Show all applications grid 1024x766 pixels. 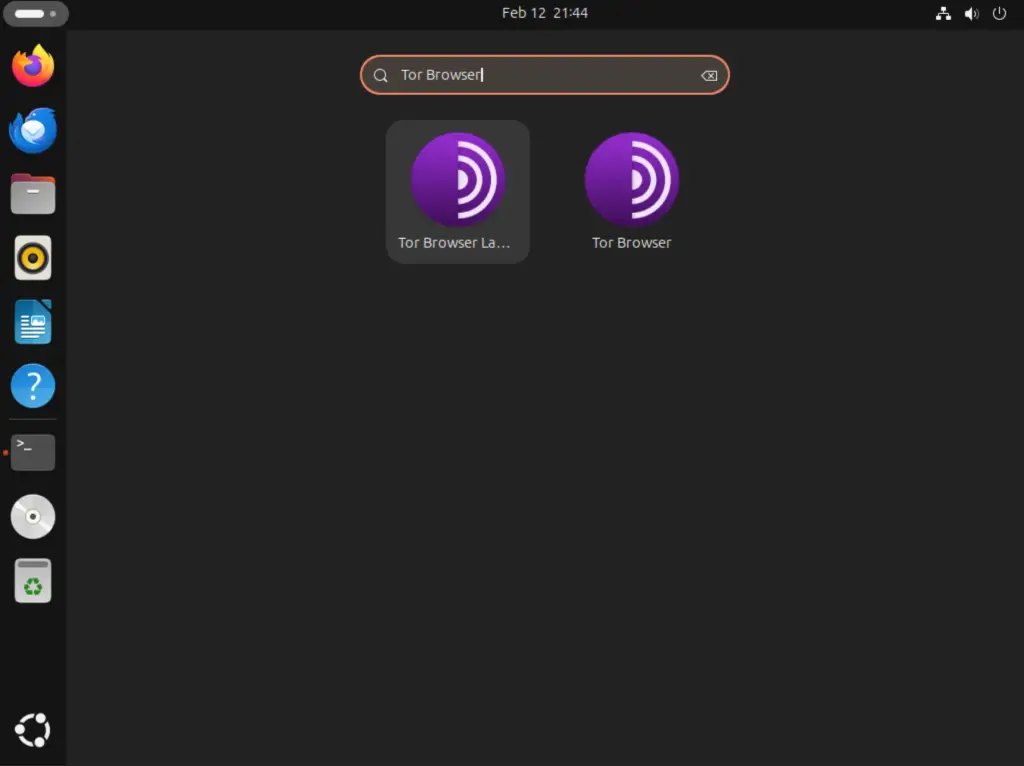click(33, 729)
